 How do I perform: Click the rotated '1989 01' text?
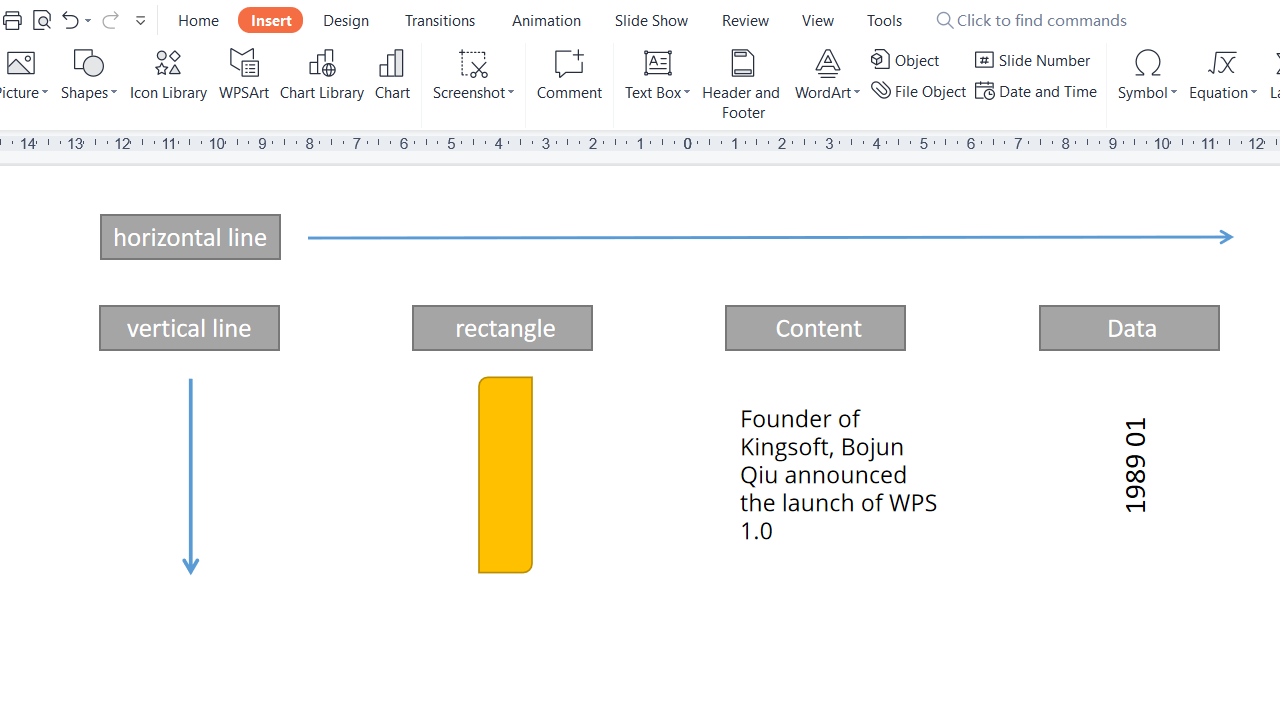tap(1135, 466)
